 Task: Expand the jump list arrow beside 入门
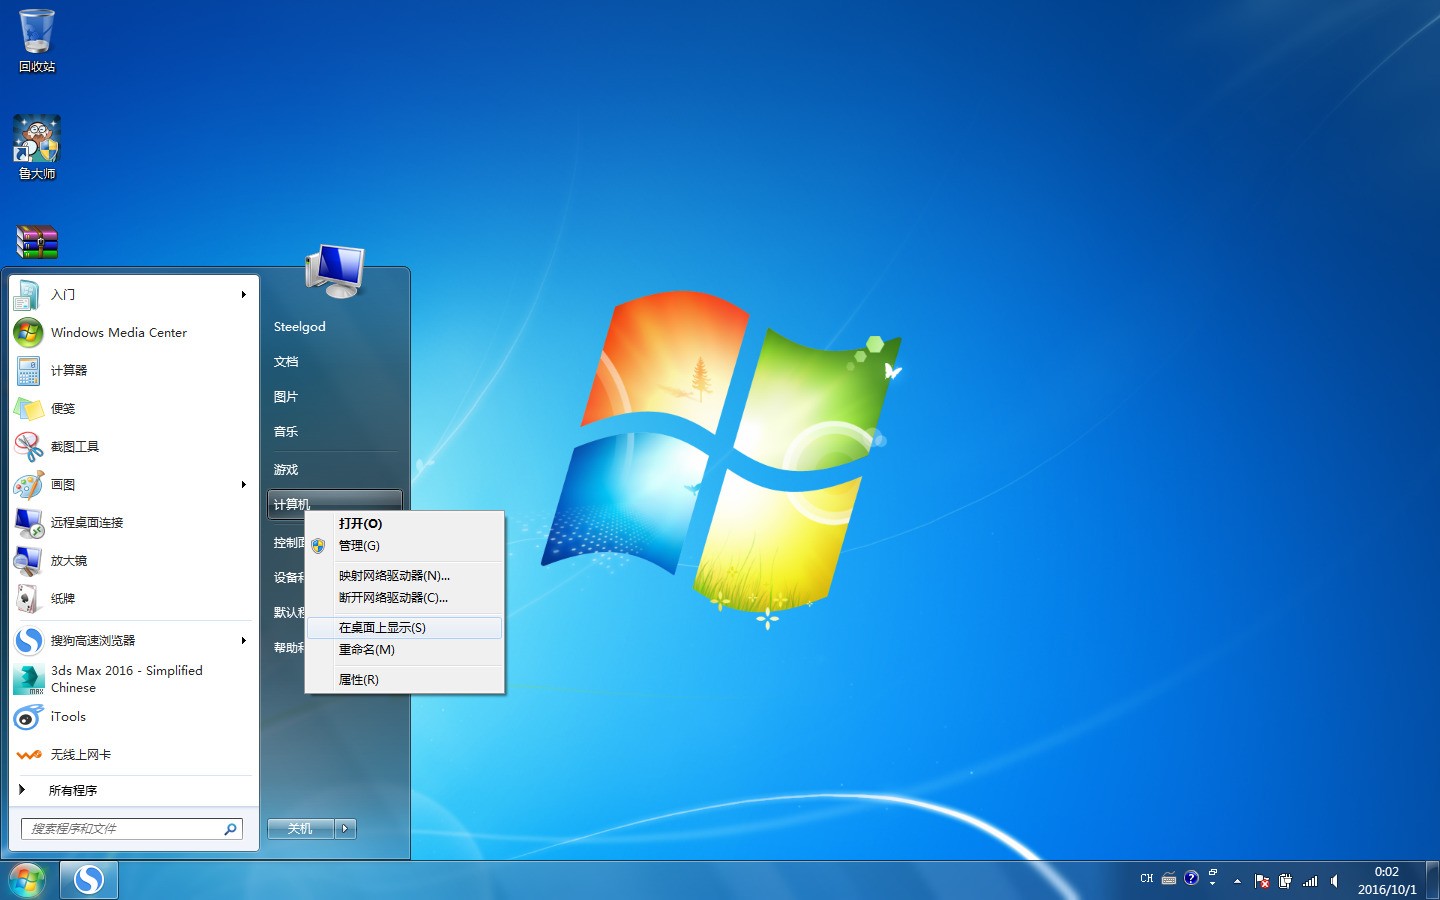243,294
